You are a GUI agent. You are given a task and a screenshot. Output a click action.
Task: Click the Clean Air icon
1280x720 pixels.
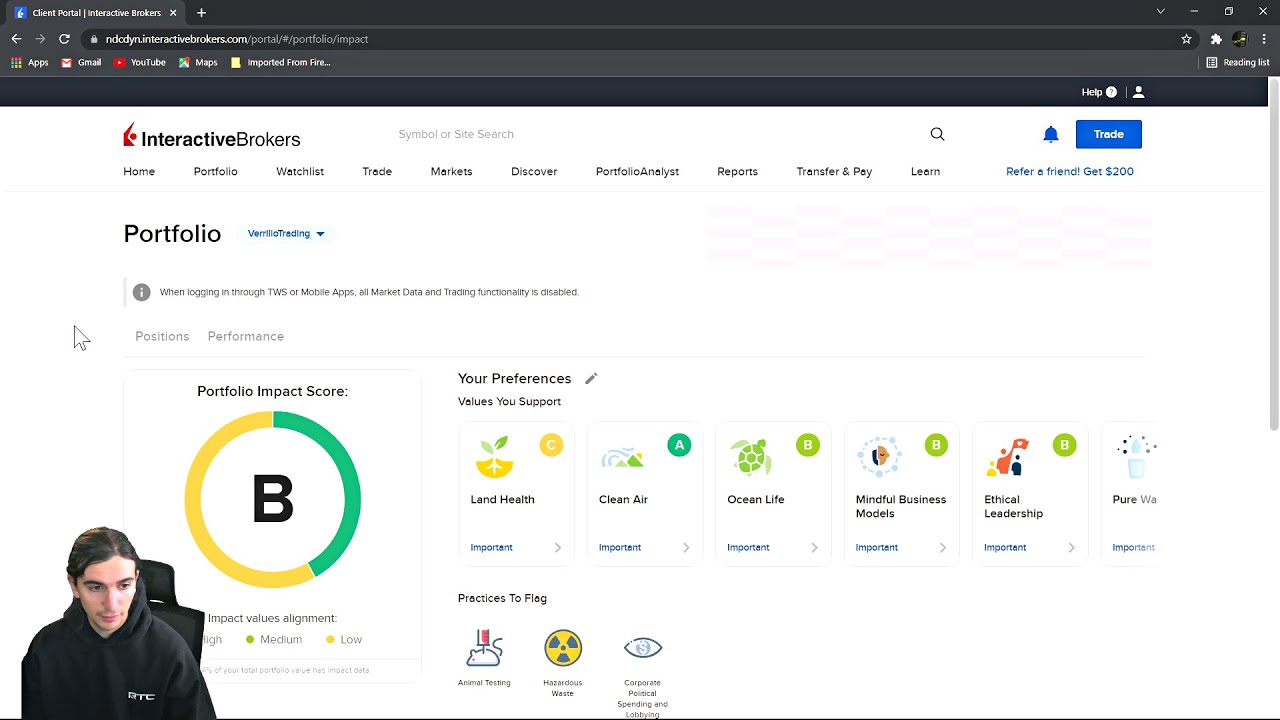click(x=622, y=458)
